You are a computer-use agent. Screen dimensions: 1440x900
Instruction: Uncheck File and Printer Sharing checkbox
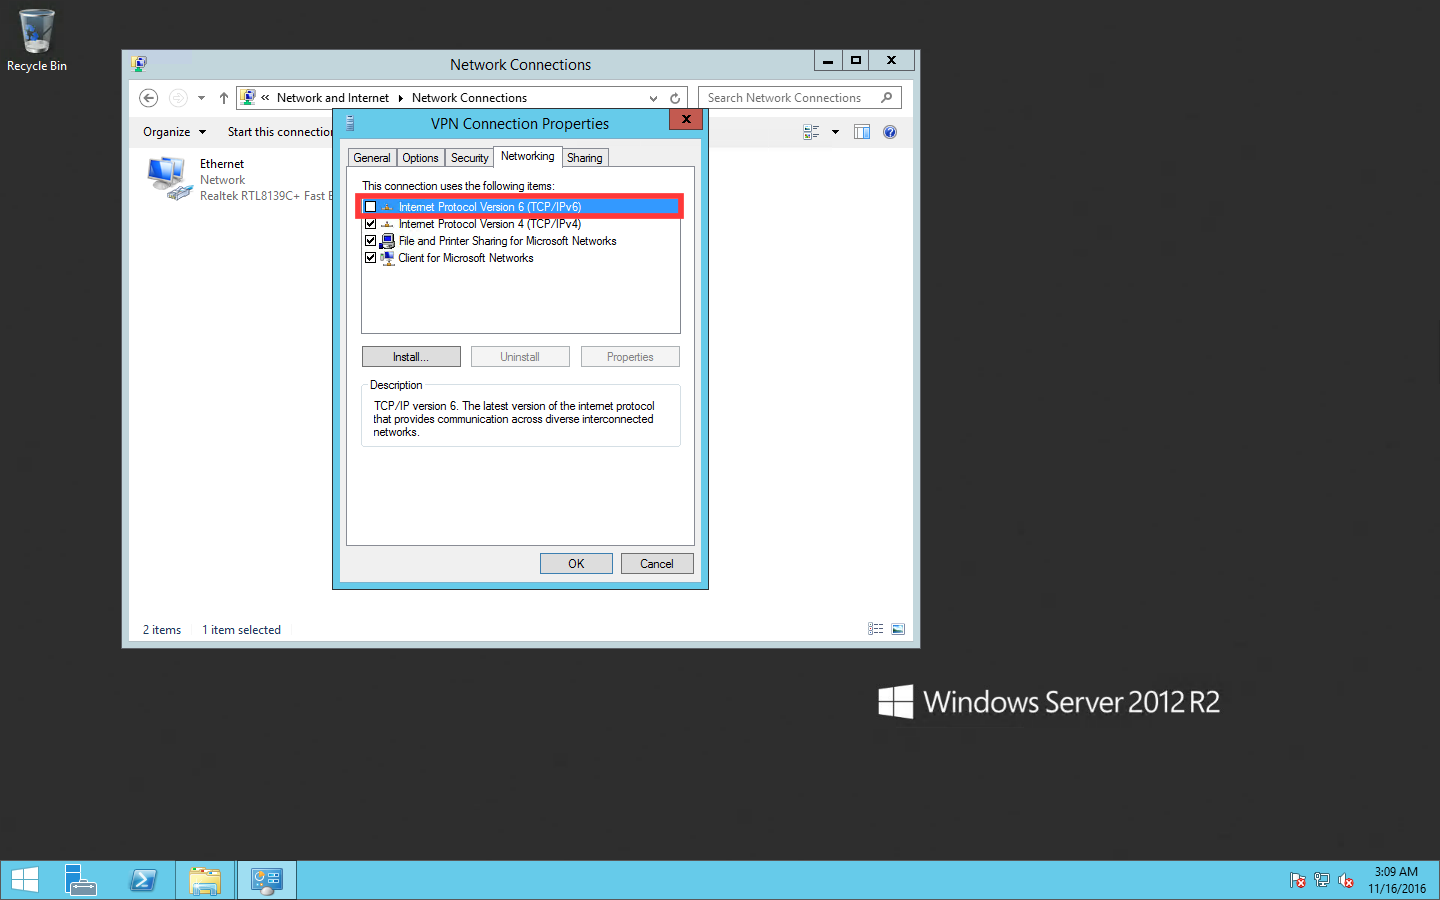tap(371, 241)
